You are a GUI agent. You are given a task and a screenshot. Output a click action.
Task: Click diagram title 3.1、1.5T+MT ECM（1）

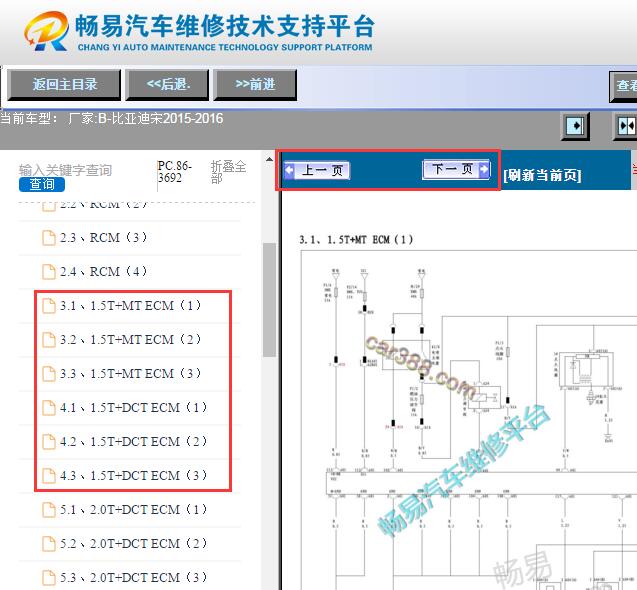point(356,239)
